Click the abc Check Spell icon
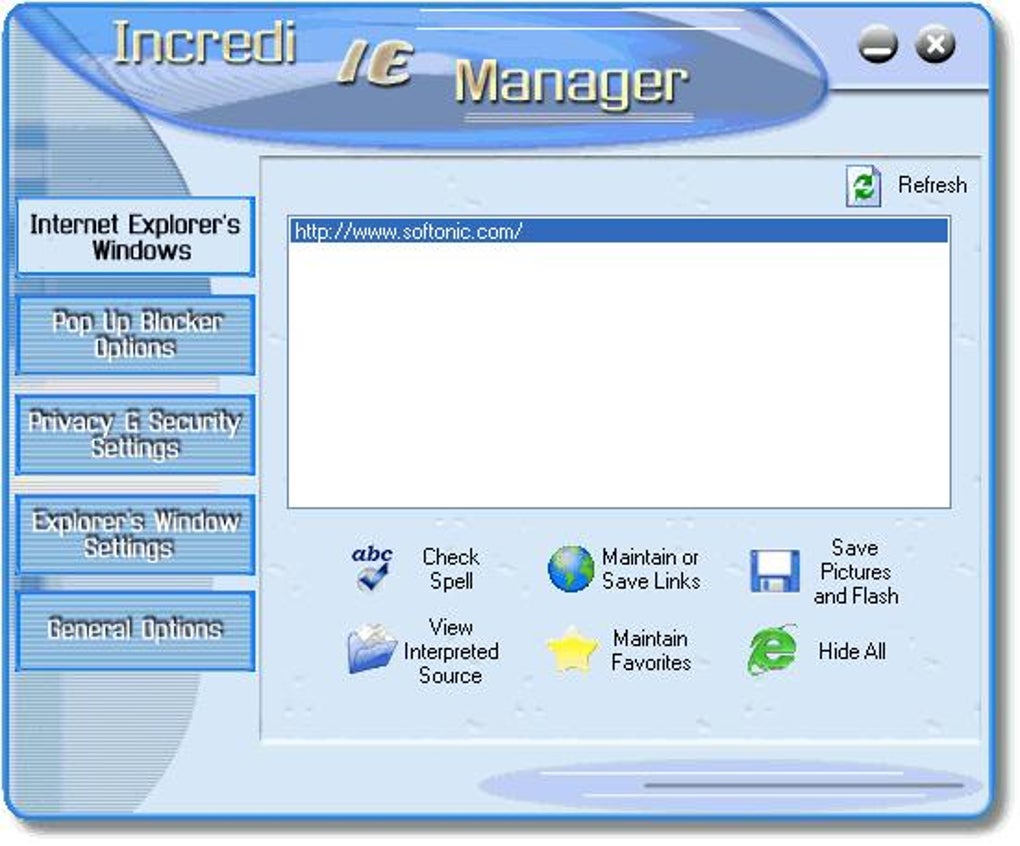This screenshot has height=846, width=1020. 372,568
